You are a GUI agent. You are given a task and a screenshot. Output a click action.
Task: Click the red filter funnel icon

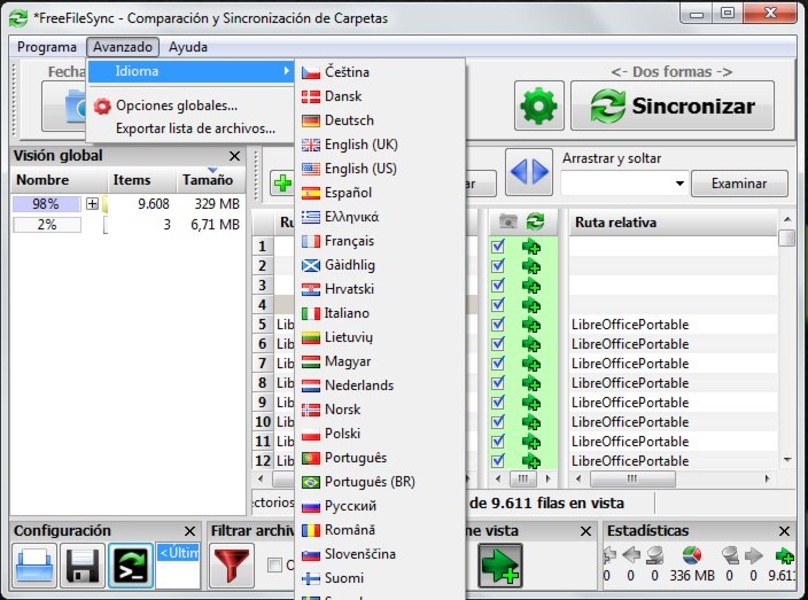click(232, 565)
